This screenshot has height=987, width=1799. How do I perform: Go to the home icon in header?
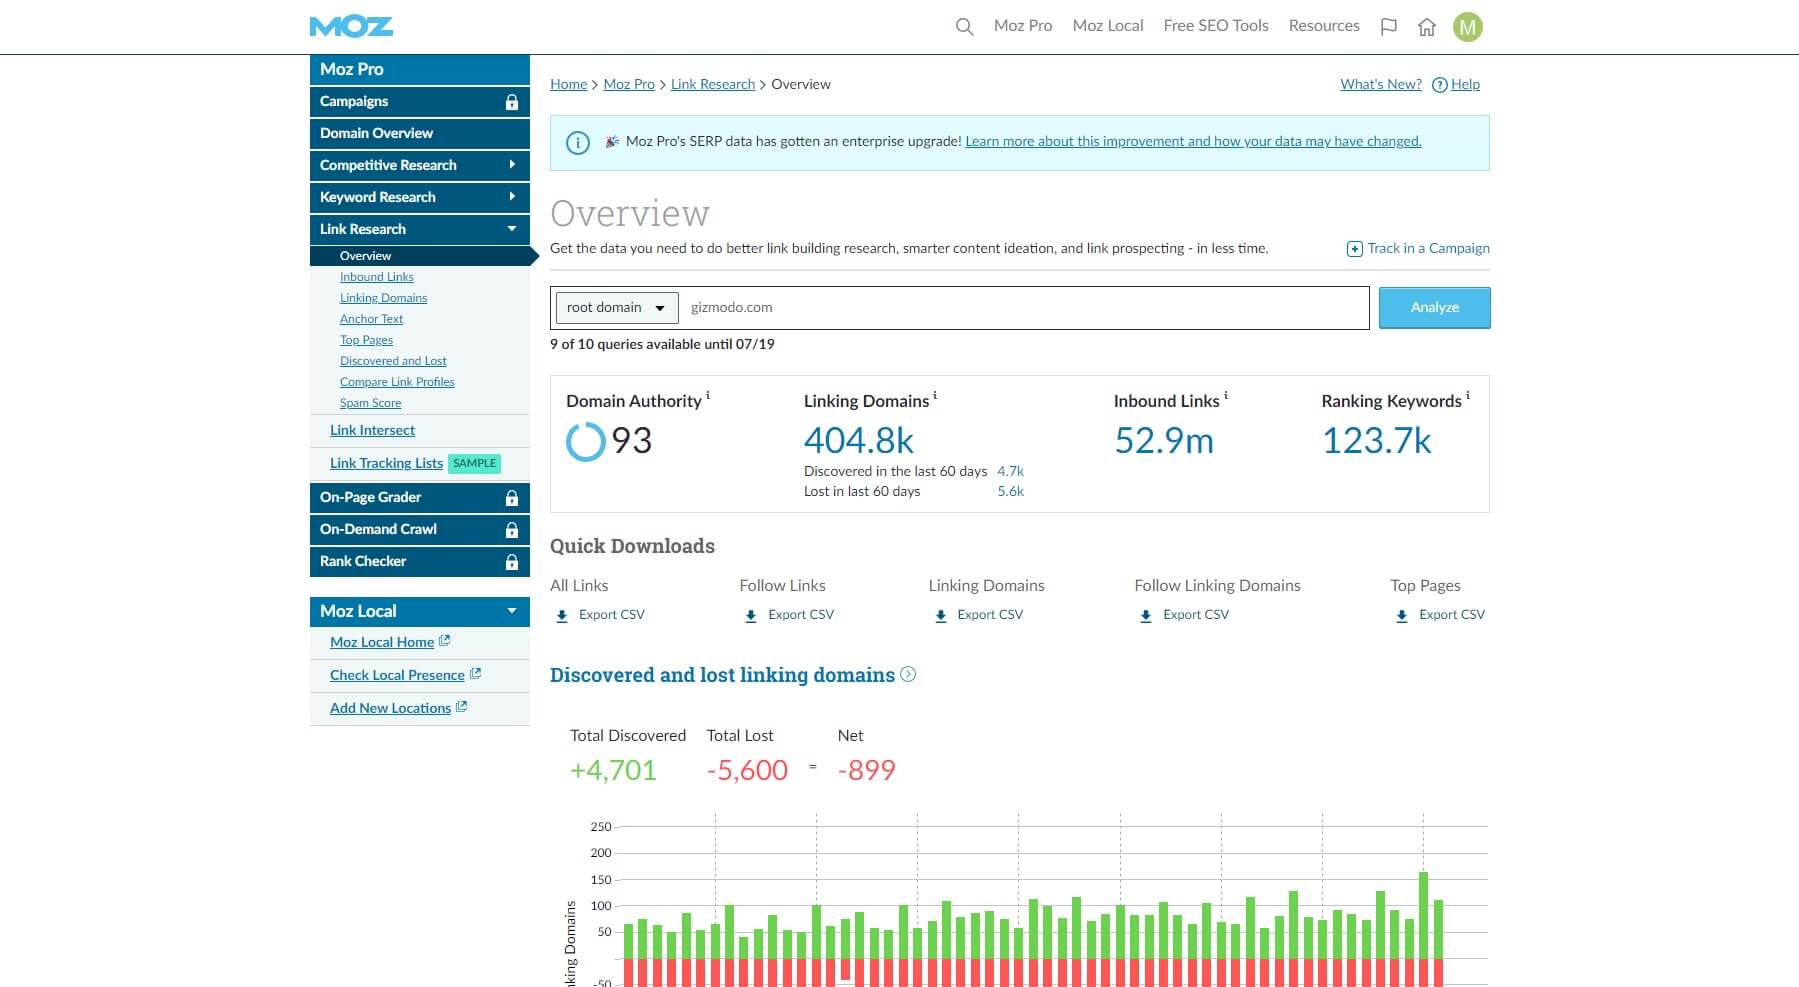coord(1427,27)
